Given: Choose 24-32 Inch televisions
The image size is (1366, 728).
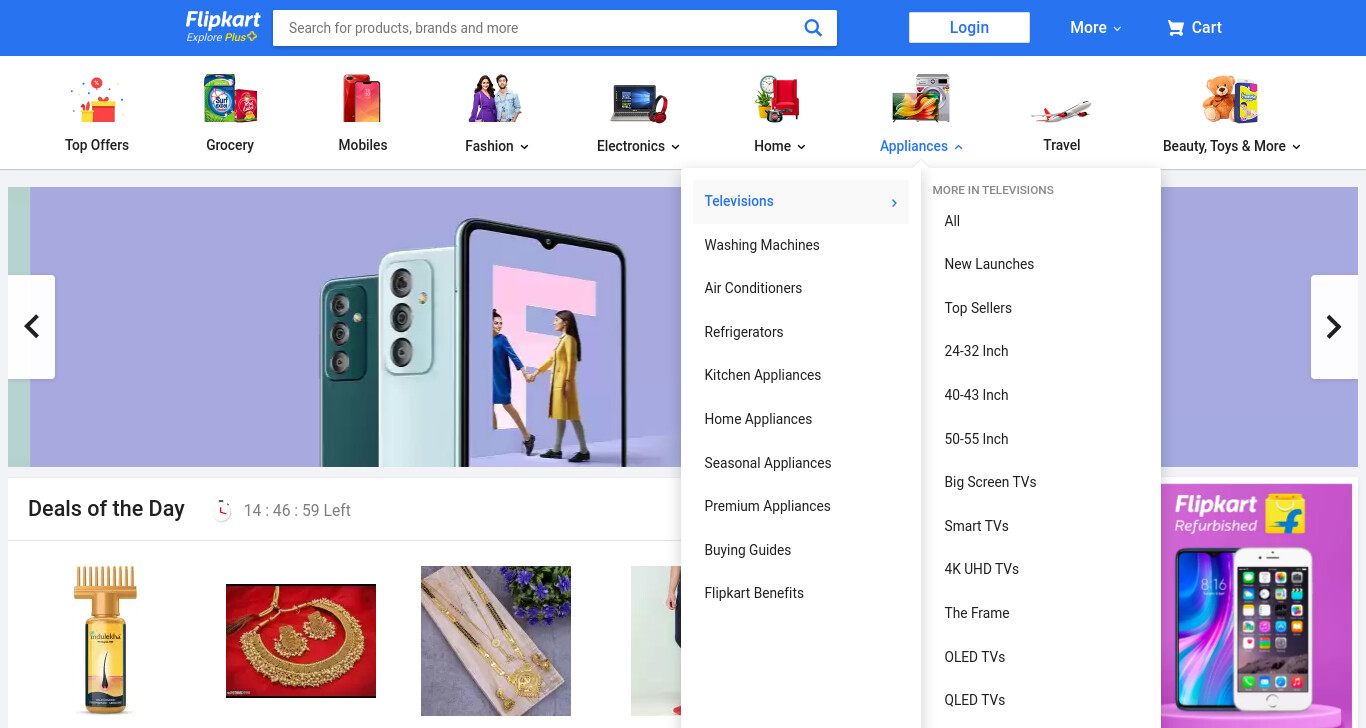Looking at the screenshot, I should (x=976, y=351).
